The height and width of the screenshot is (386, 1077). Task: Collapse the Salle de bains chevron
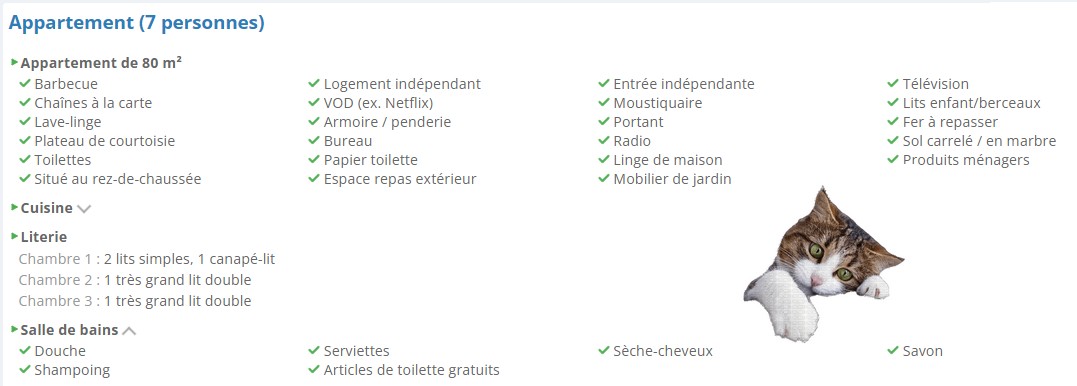click(129, 331)
